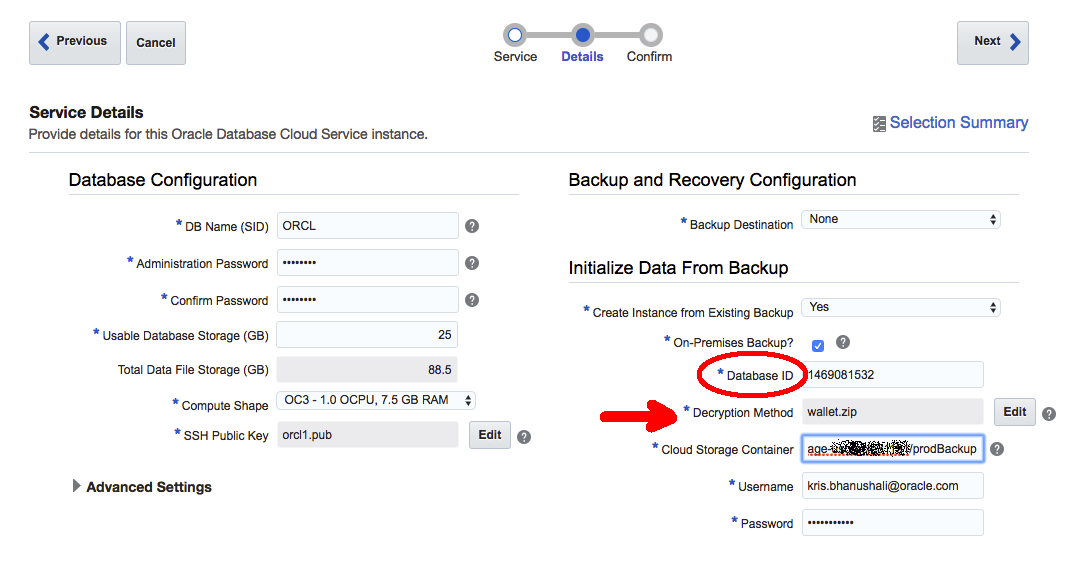
Task: Click Edit button for Decryption Method
Action: click(x=1014, y=412)
